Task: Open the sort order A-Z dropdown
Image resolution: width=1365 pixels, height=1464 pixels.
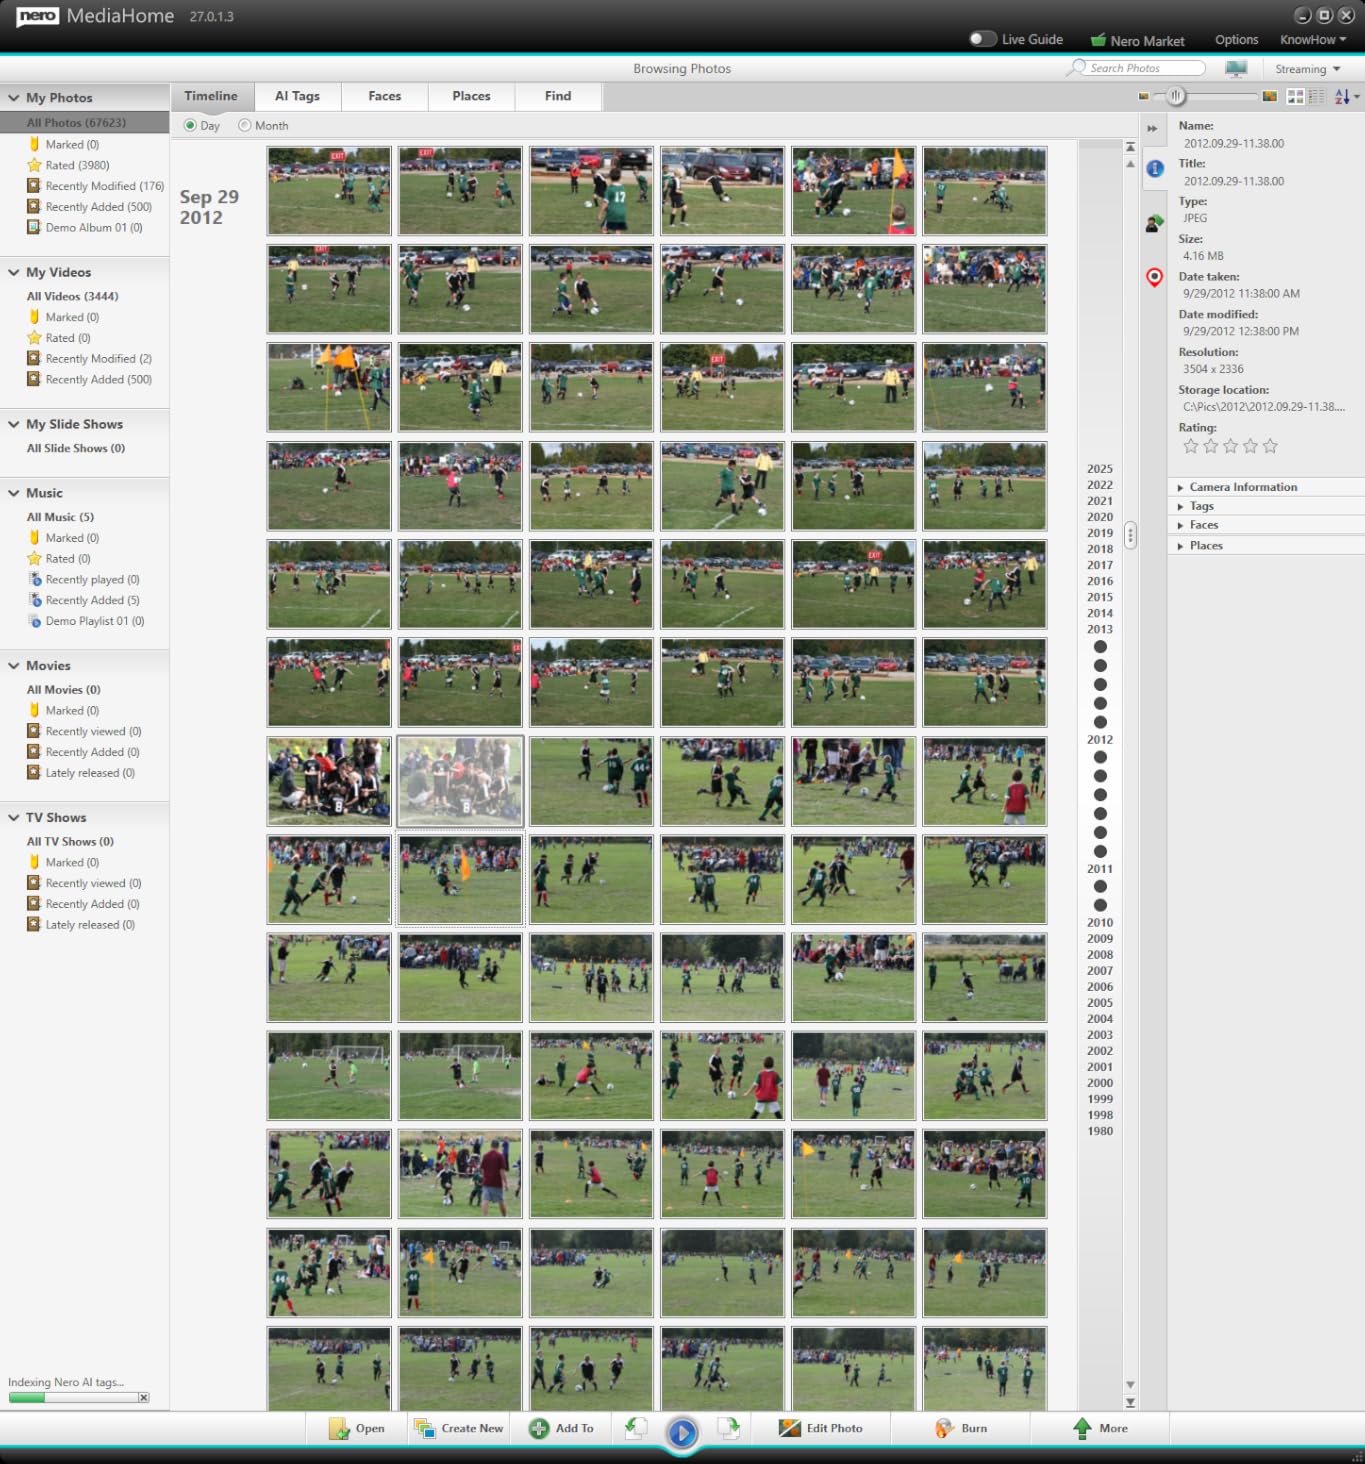Action: [1346, 96]
